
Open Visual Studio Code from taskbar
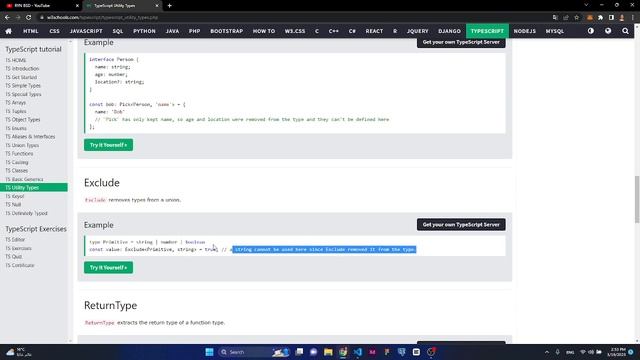(358, 352)
